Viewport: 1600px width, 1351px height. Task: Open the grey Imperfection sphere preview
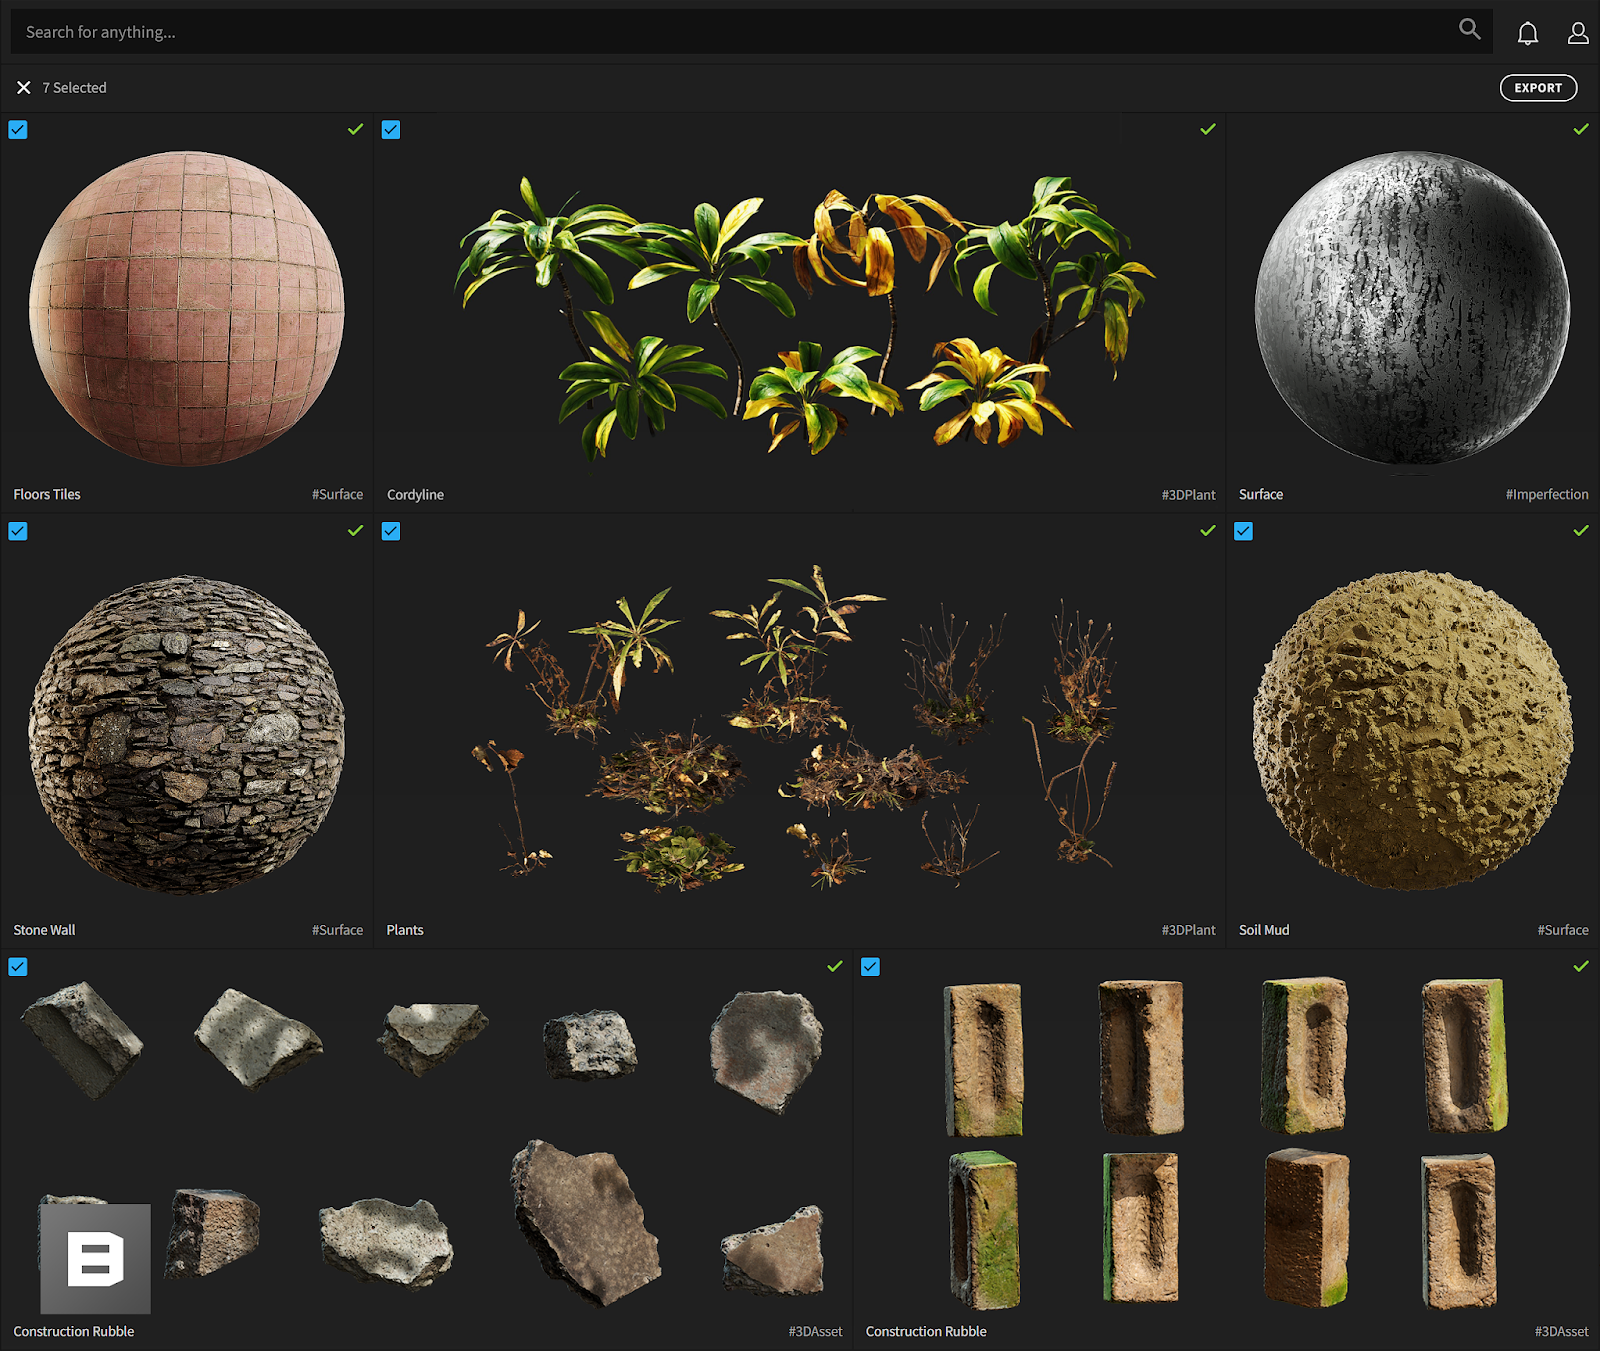tap(1412, 308)
